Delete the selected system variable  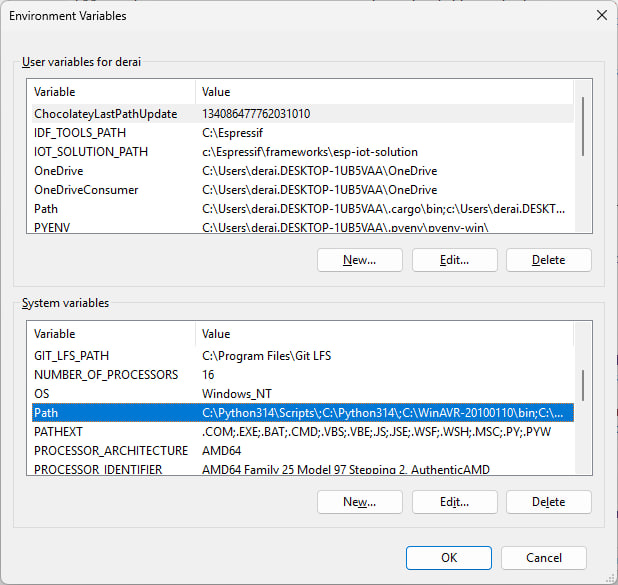[548, 501]
